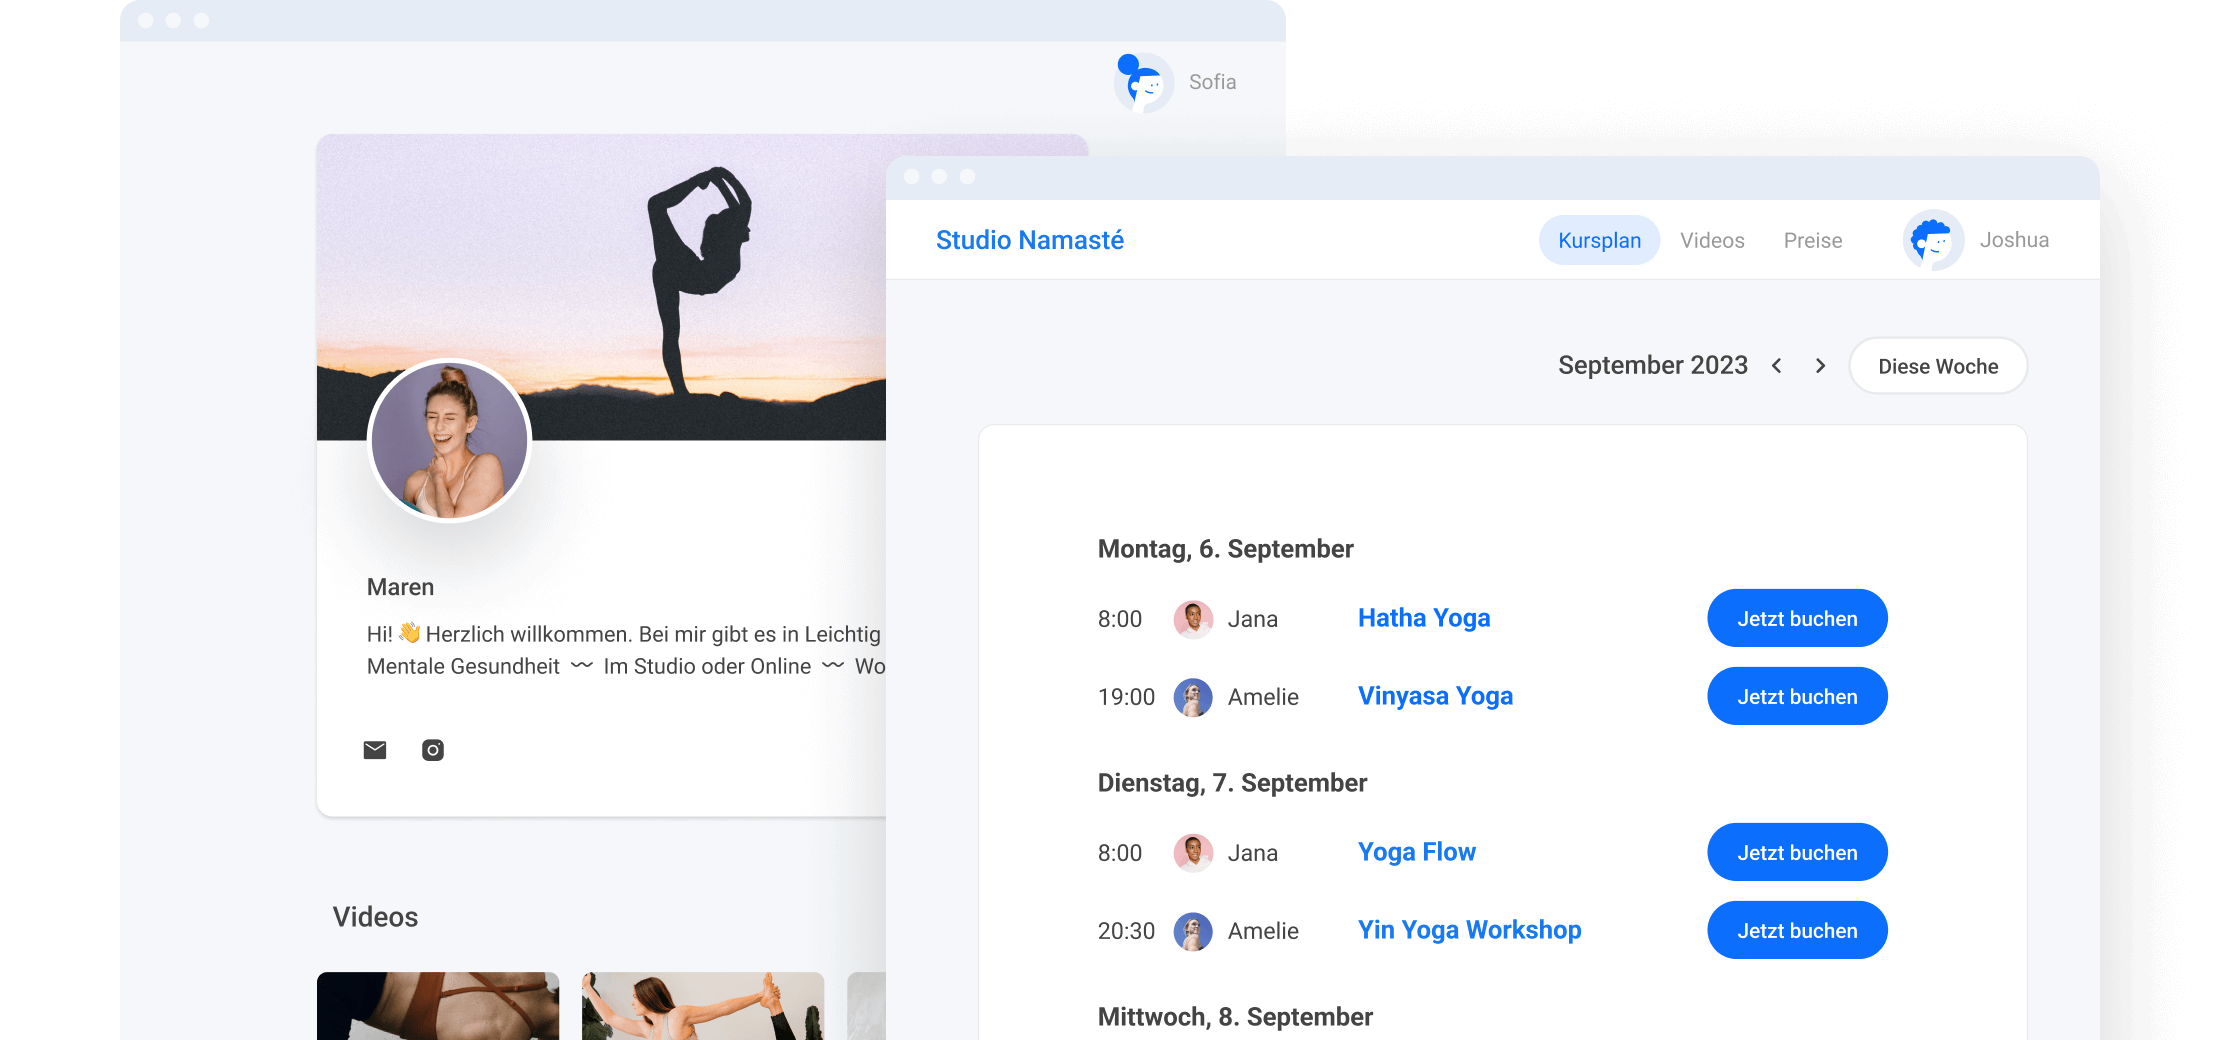
Task: Click Sofia's user avatar icon
Action: tap(1144, 83)
